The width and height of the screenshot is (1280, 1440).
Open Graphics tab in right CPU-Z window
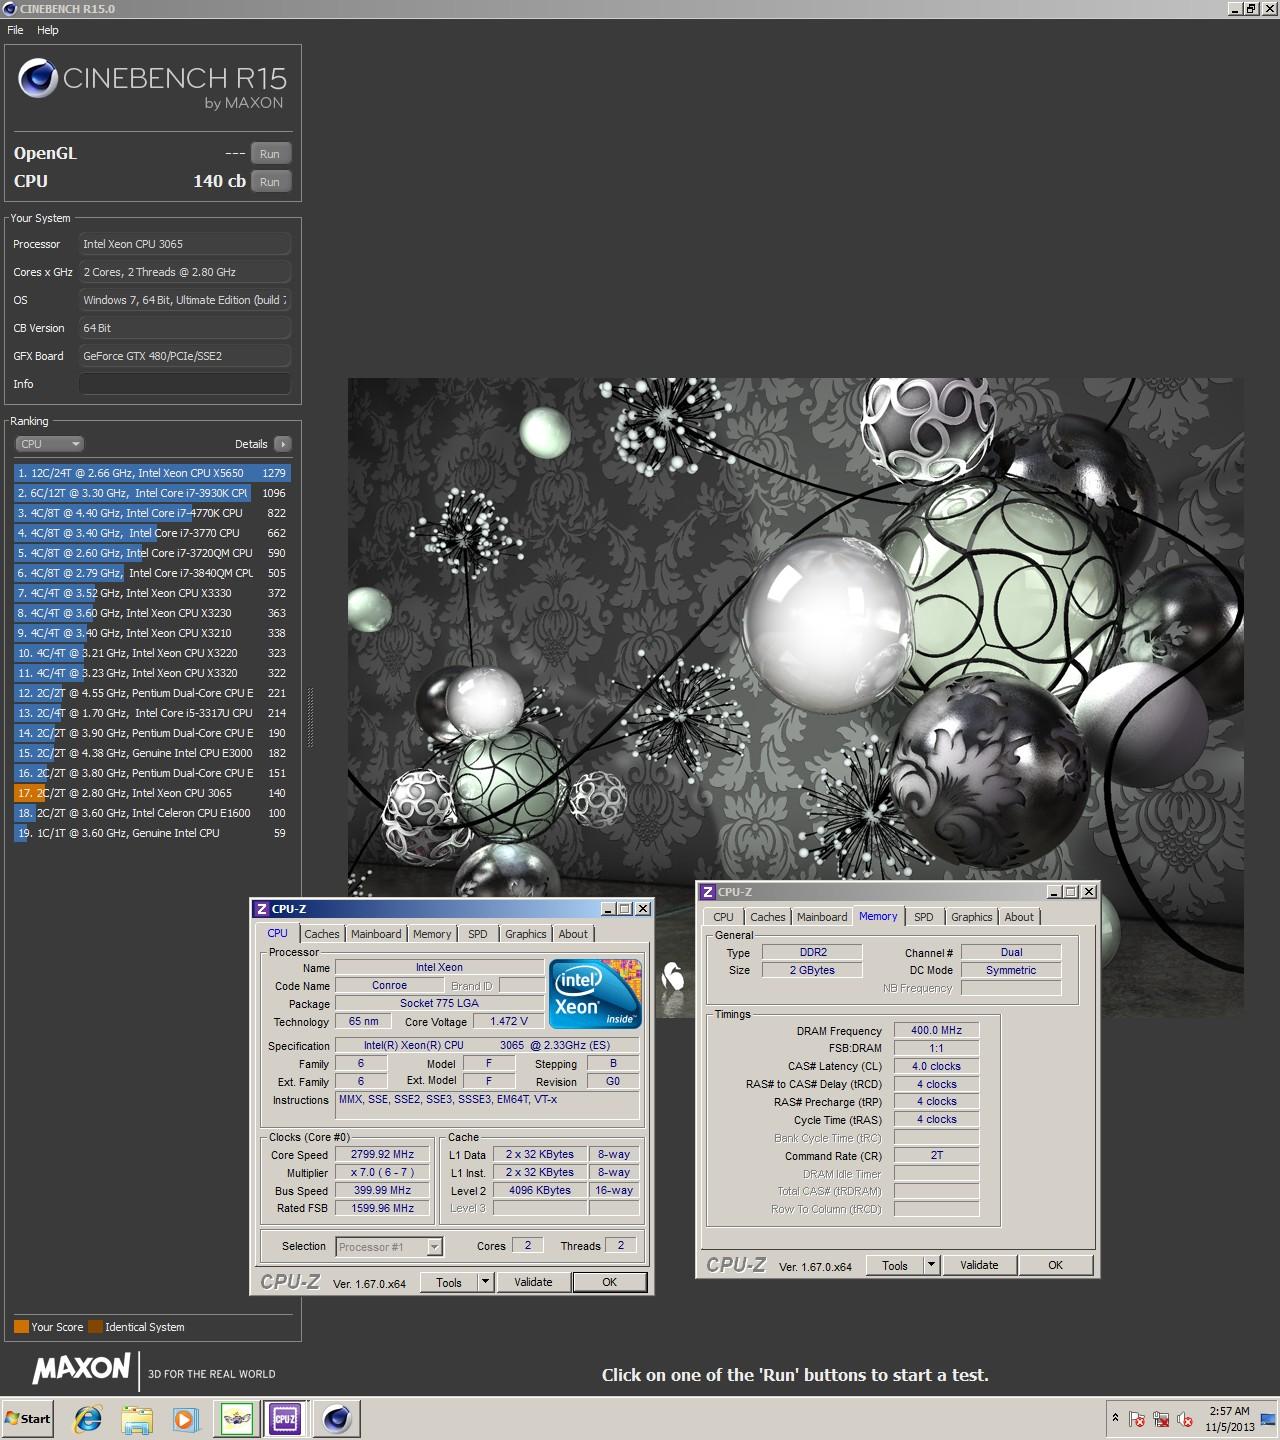972,917
